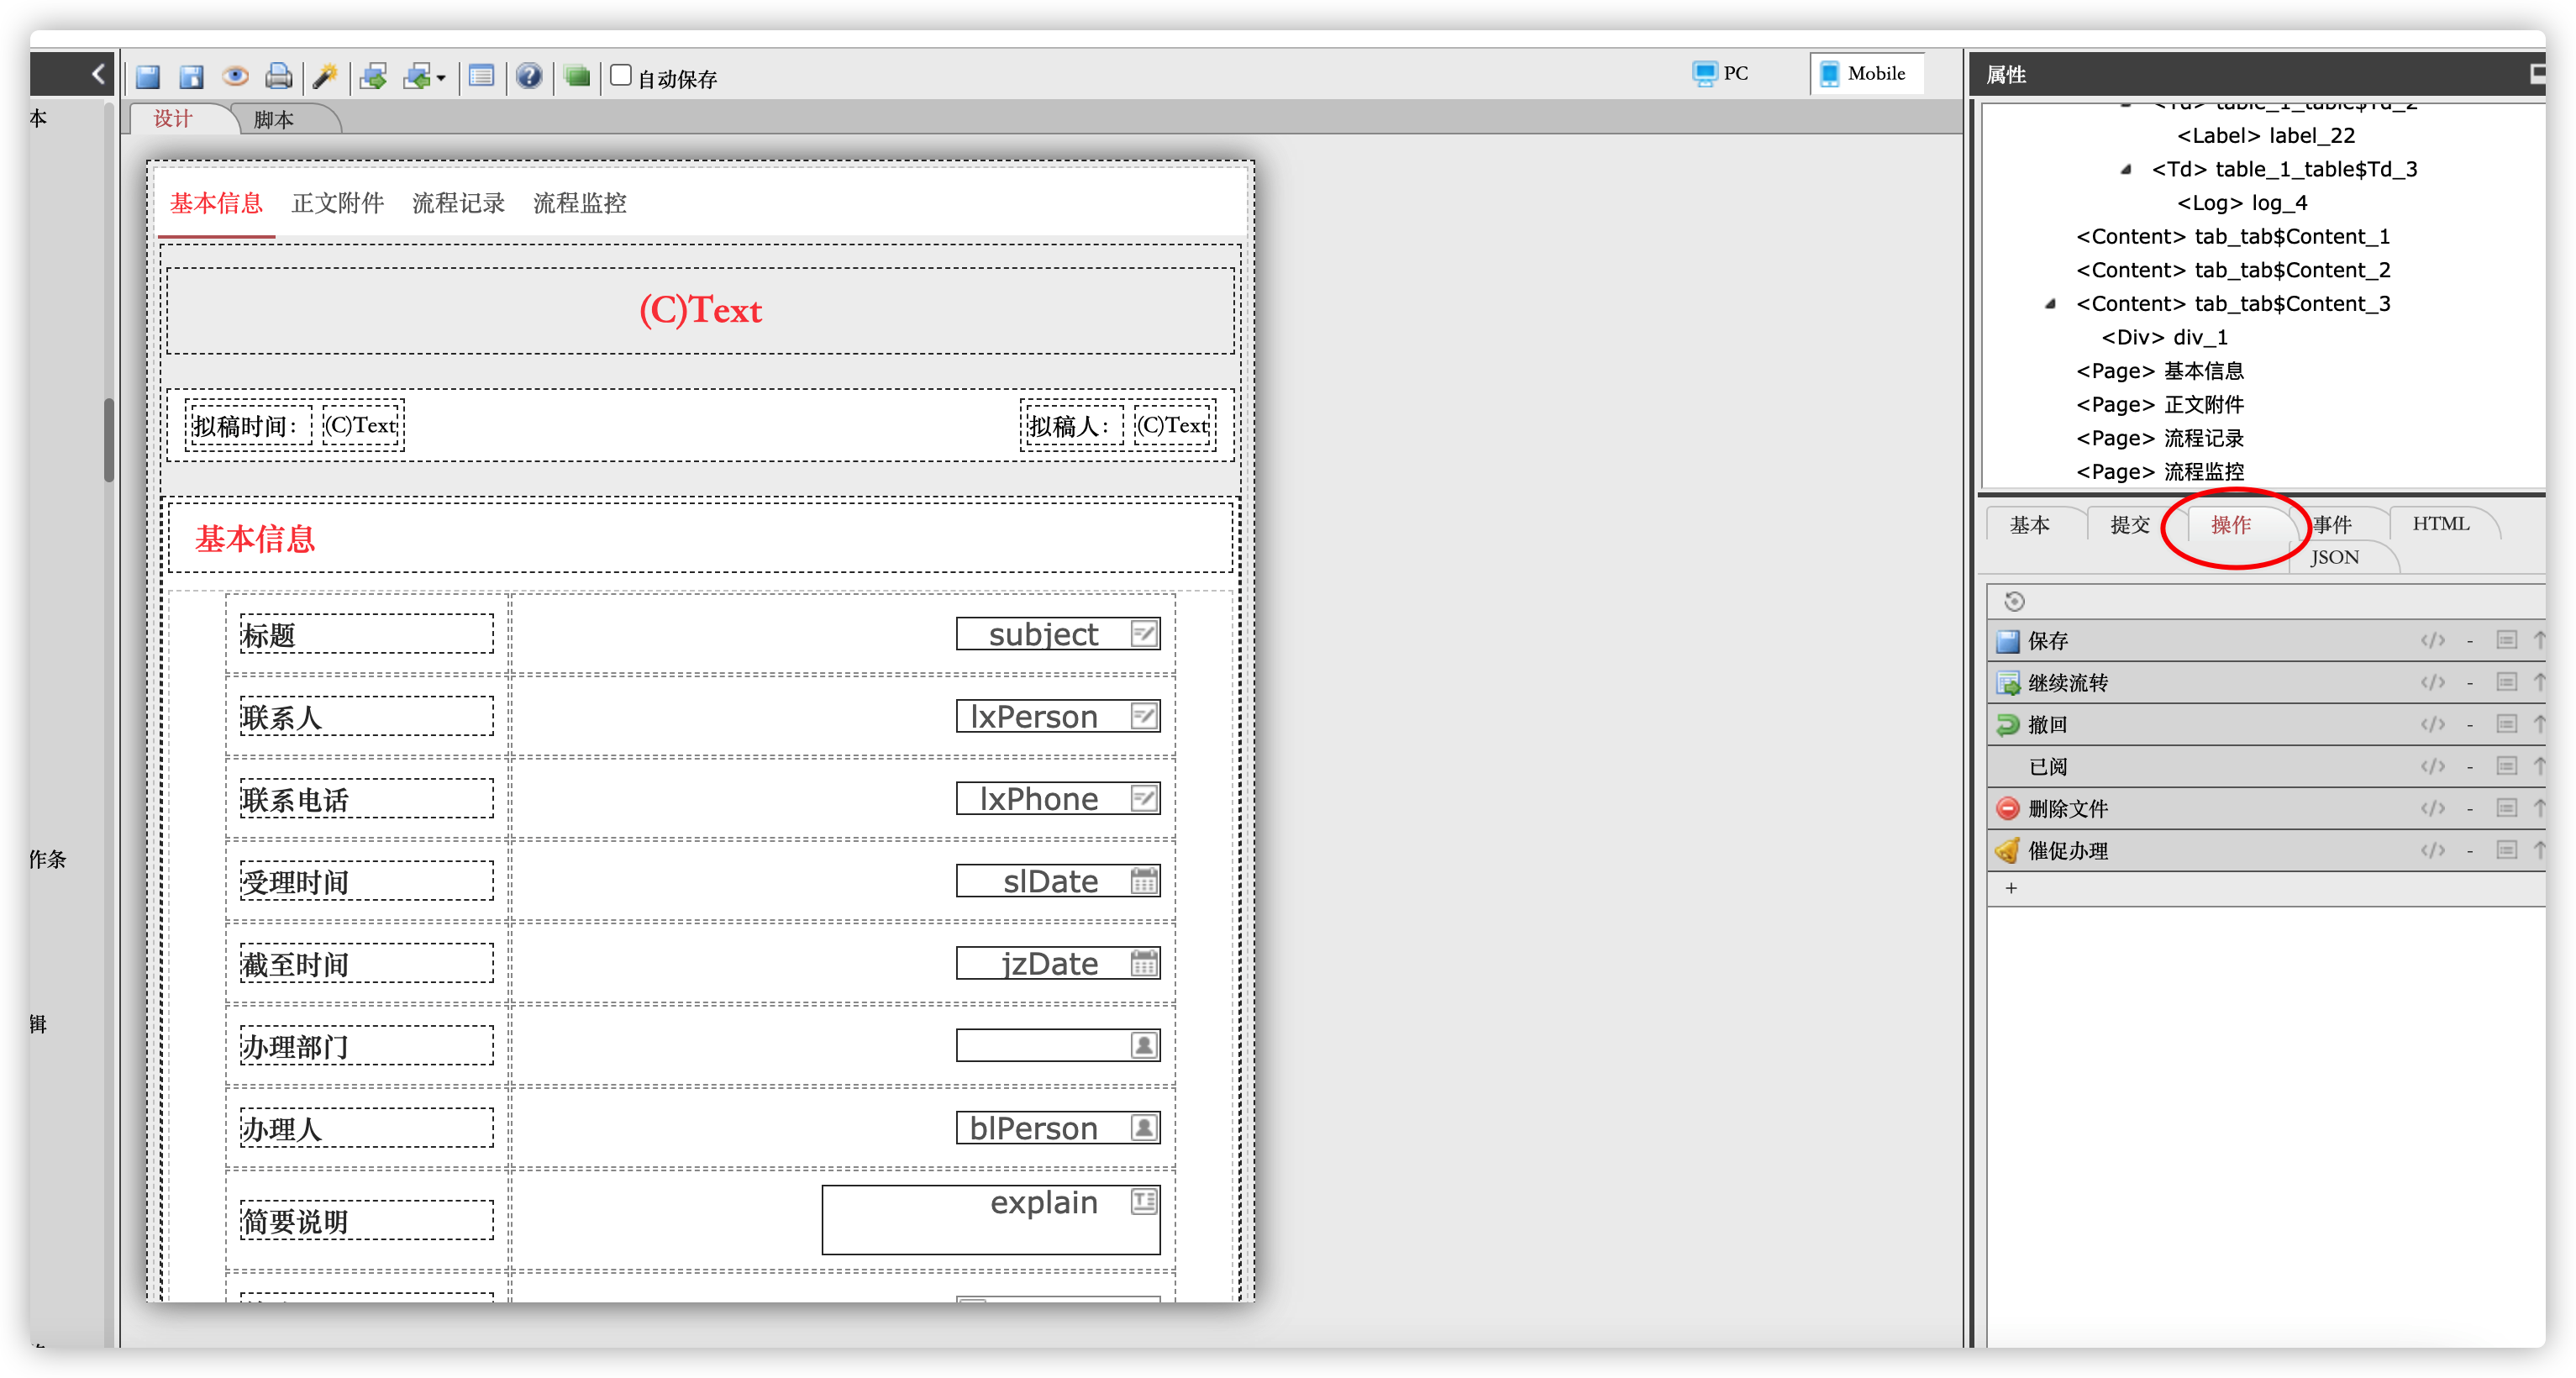Screen dimensions: 2576x1378
Task: Click the window icon with right green arrow
Action: click(374, 76)
